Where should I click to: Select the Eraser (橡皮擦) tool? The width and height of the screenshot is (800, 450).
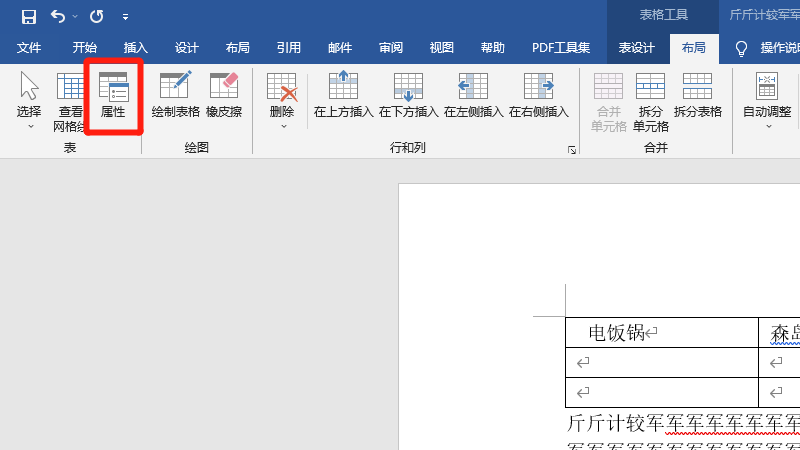tap(224, 97)
